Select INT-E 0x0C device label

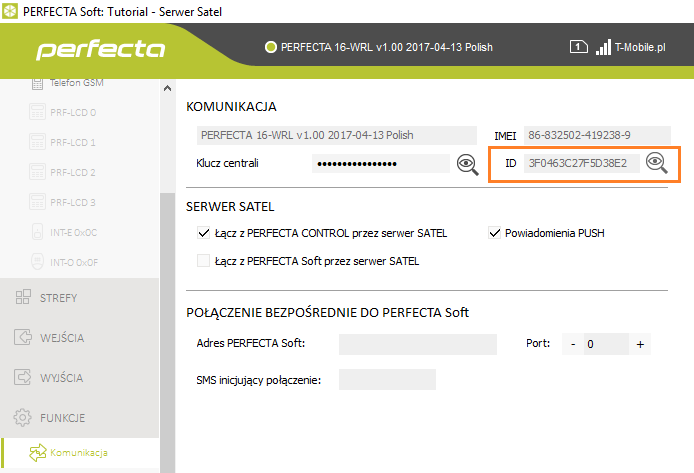pos(73,232)
